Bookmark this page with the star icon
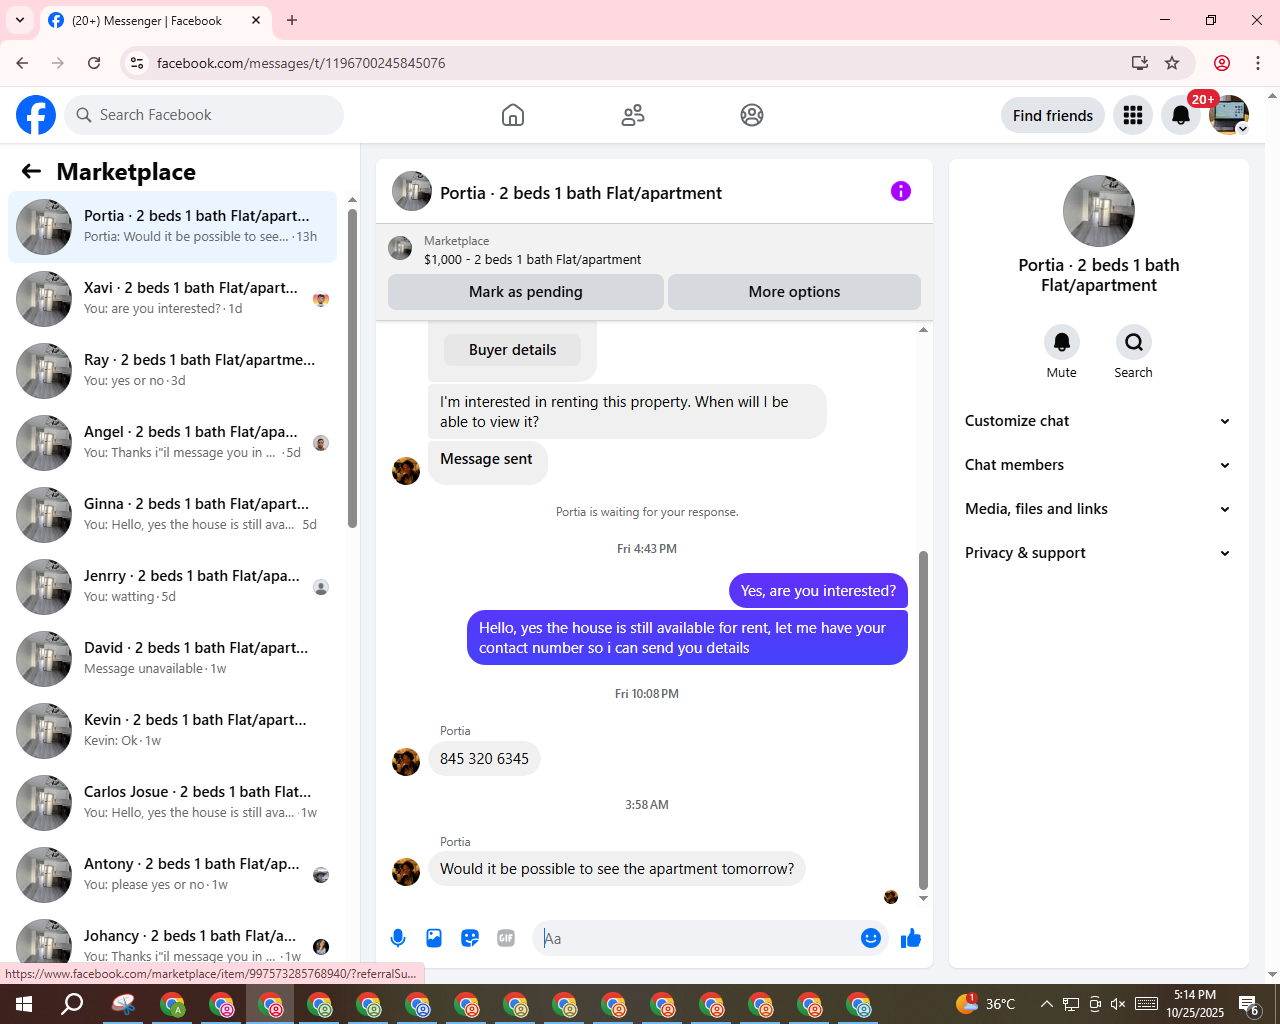Viewport: 1280px width, 1024px height. (x=1172, y=63)
